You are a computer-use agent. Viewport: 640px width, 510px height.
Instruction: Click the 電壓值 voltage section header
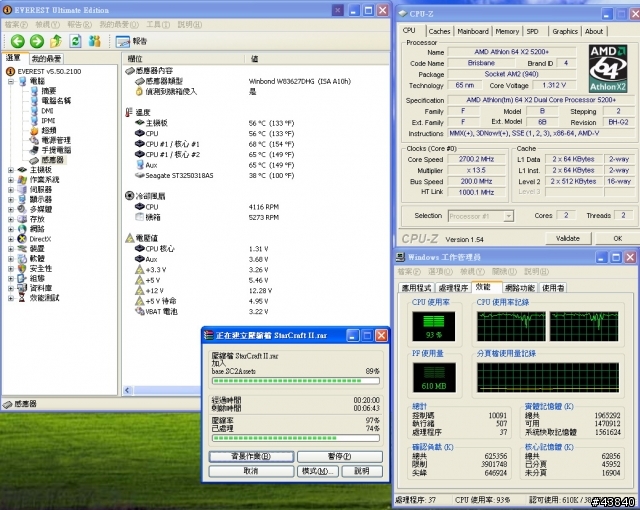[141, 238]
